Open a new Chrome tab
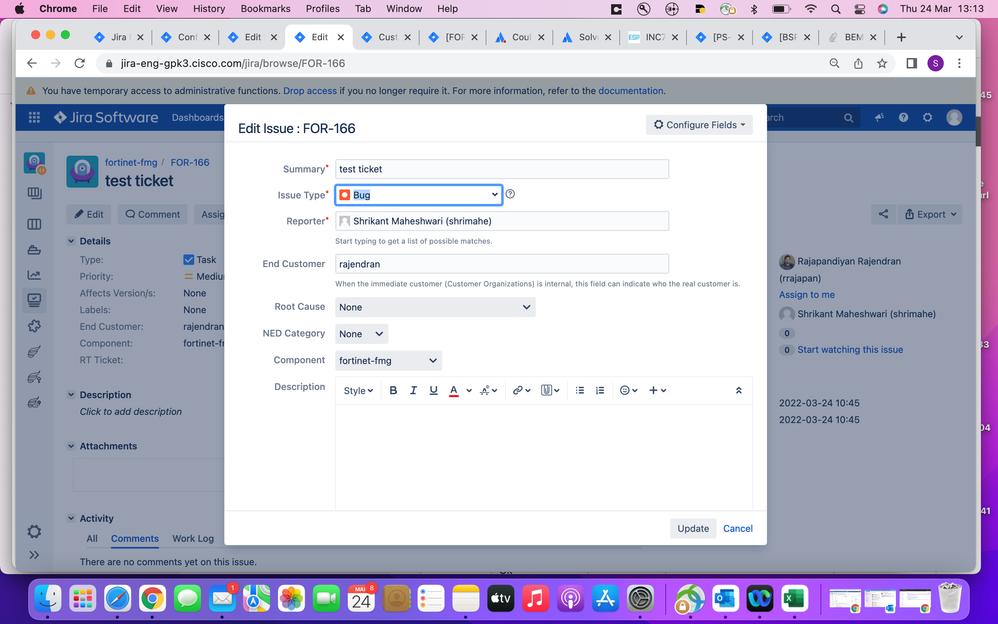The height and width of the screenshot is (624, 998). pos(901,37)
